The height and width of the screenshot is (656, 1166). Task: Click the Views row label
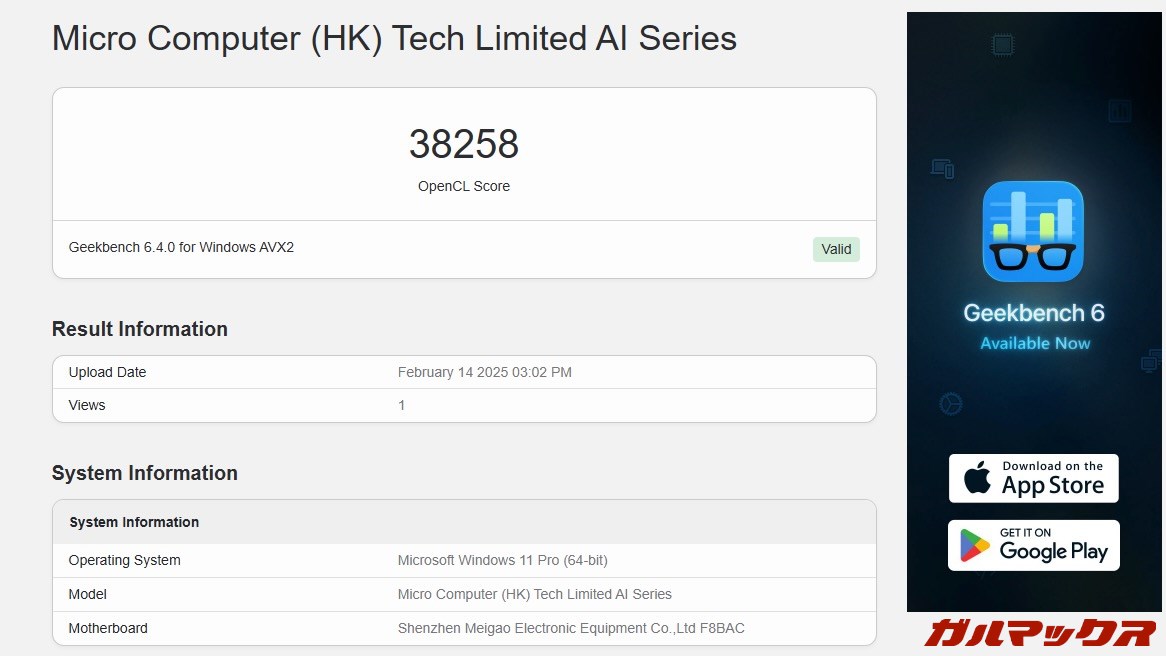point(87,405)
